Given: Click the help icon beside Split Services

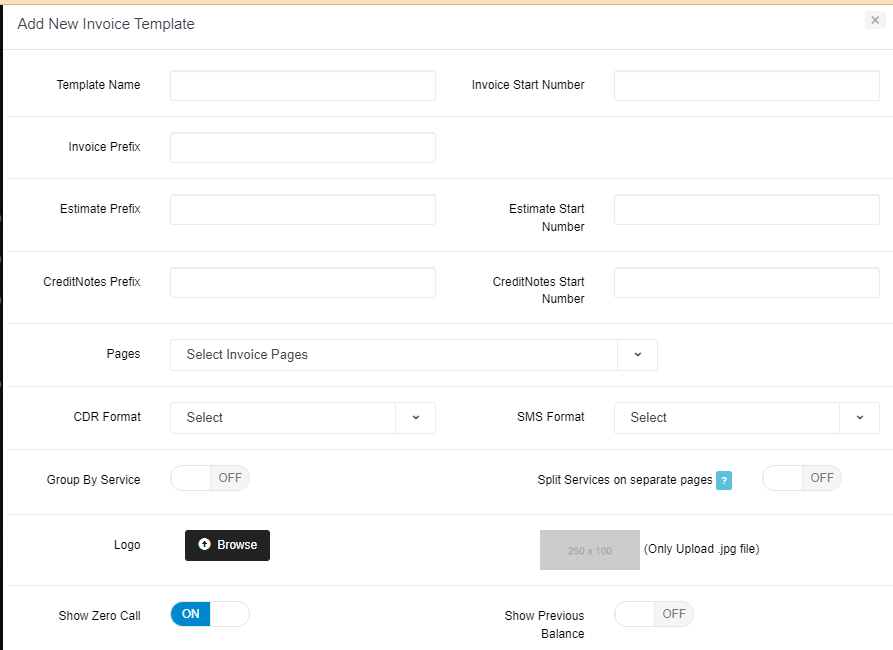Looking at the screenshot, I should tap(724, 480).
